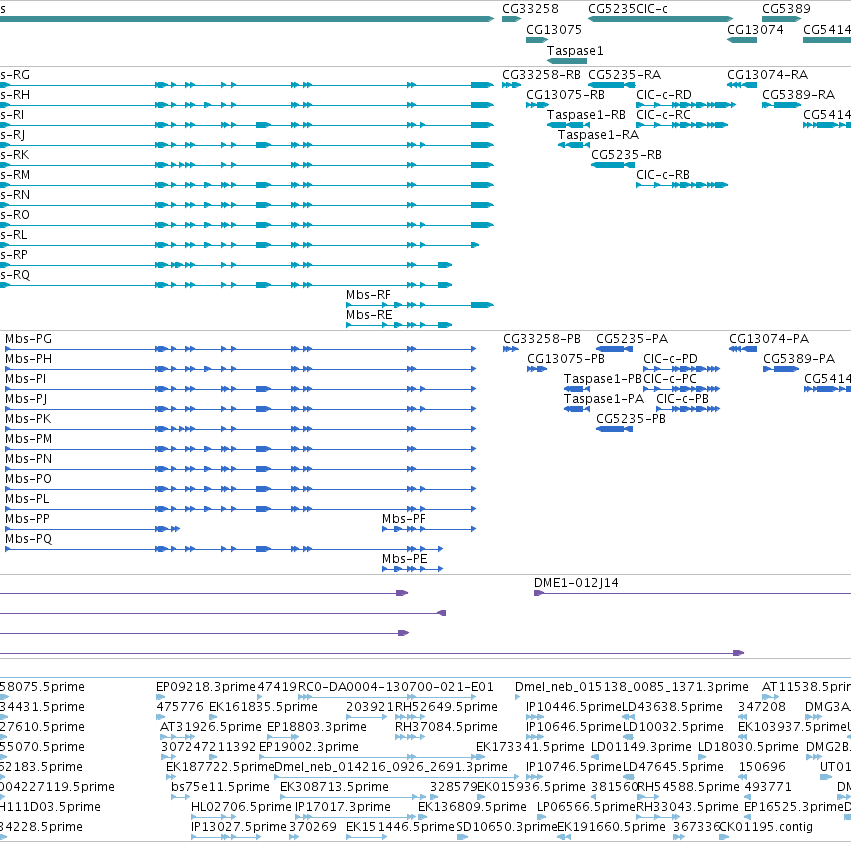
Task: Select protein label Mbs-PJ
Action: pos(26,399)
